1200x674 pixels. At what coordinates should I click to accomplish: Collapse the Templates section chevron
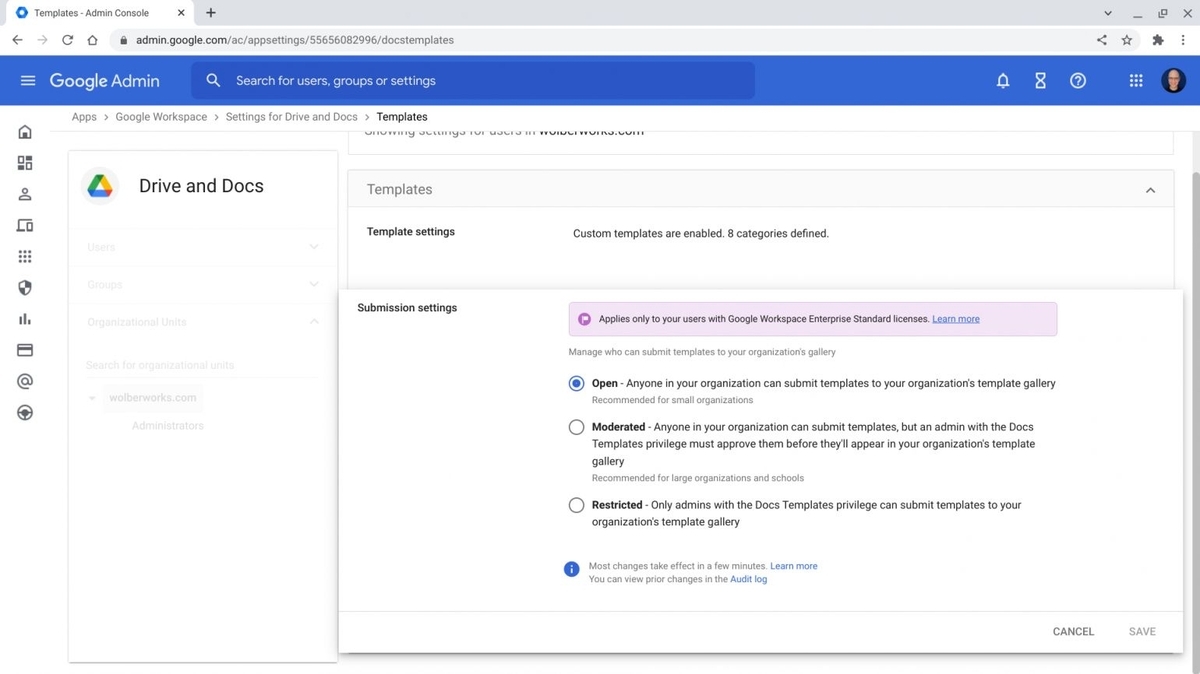[x=1150, y=188]
